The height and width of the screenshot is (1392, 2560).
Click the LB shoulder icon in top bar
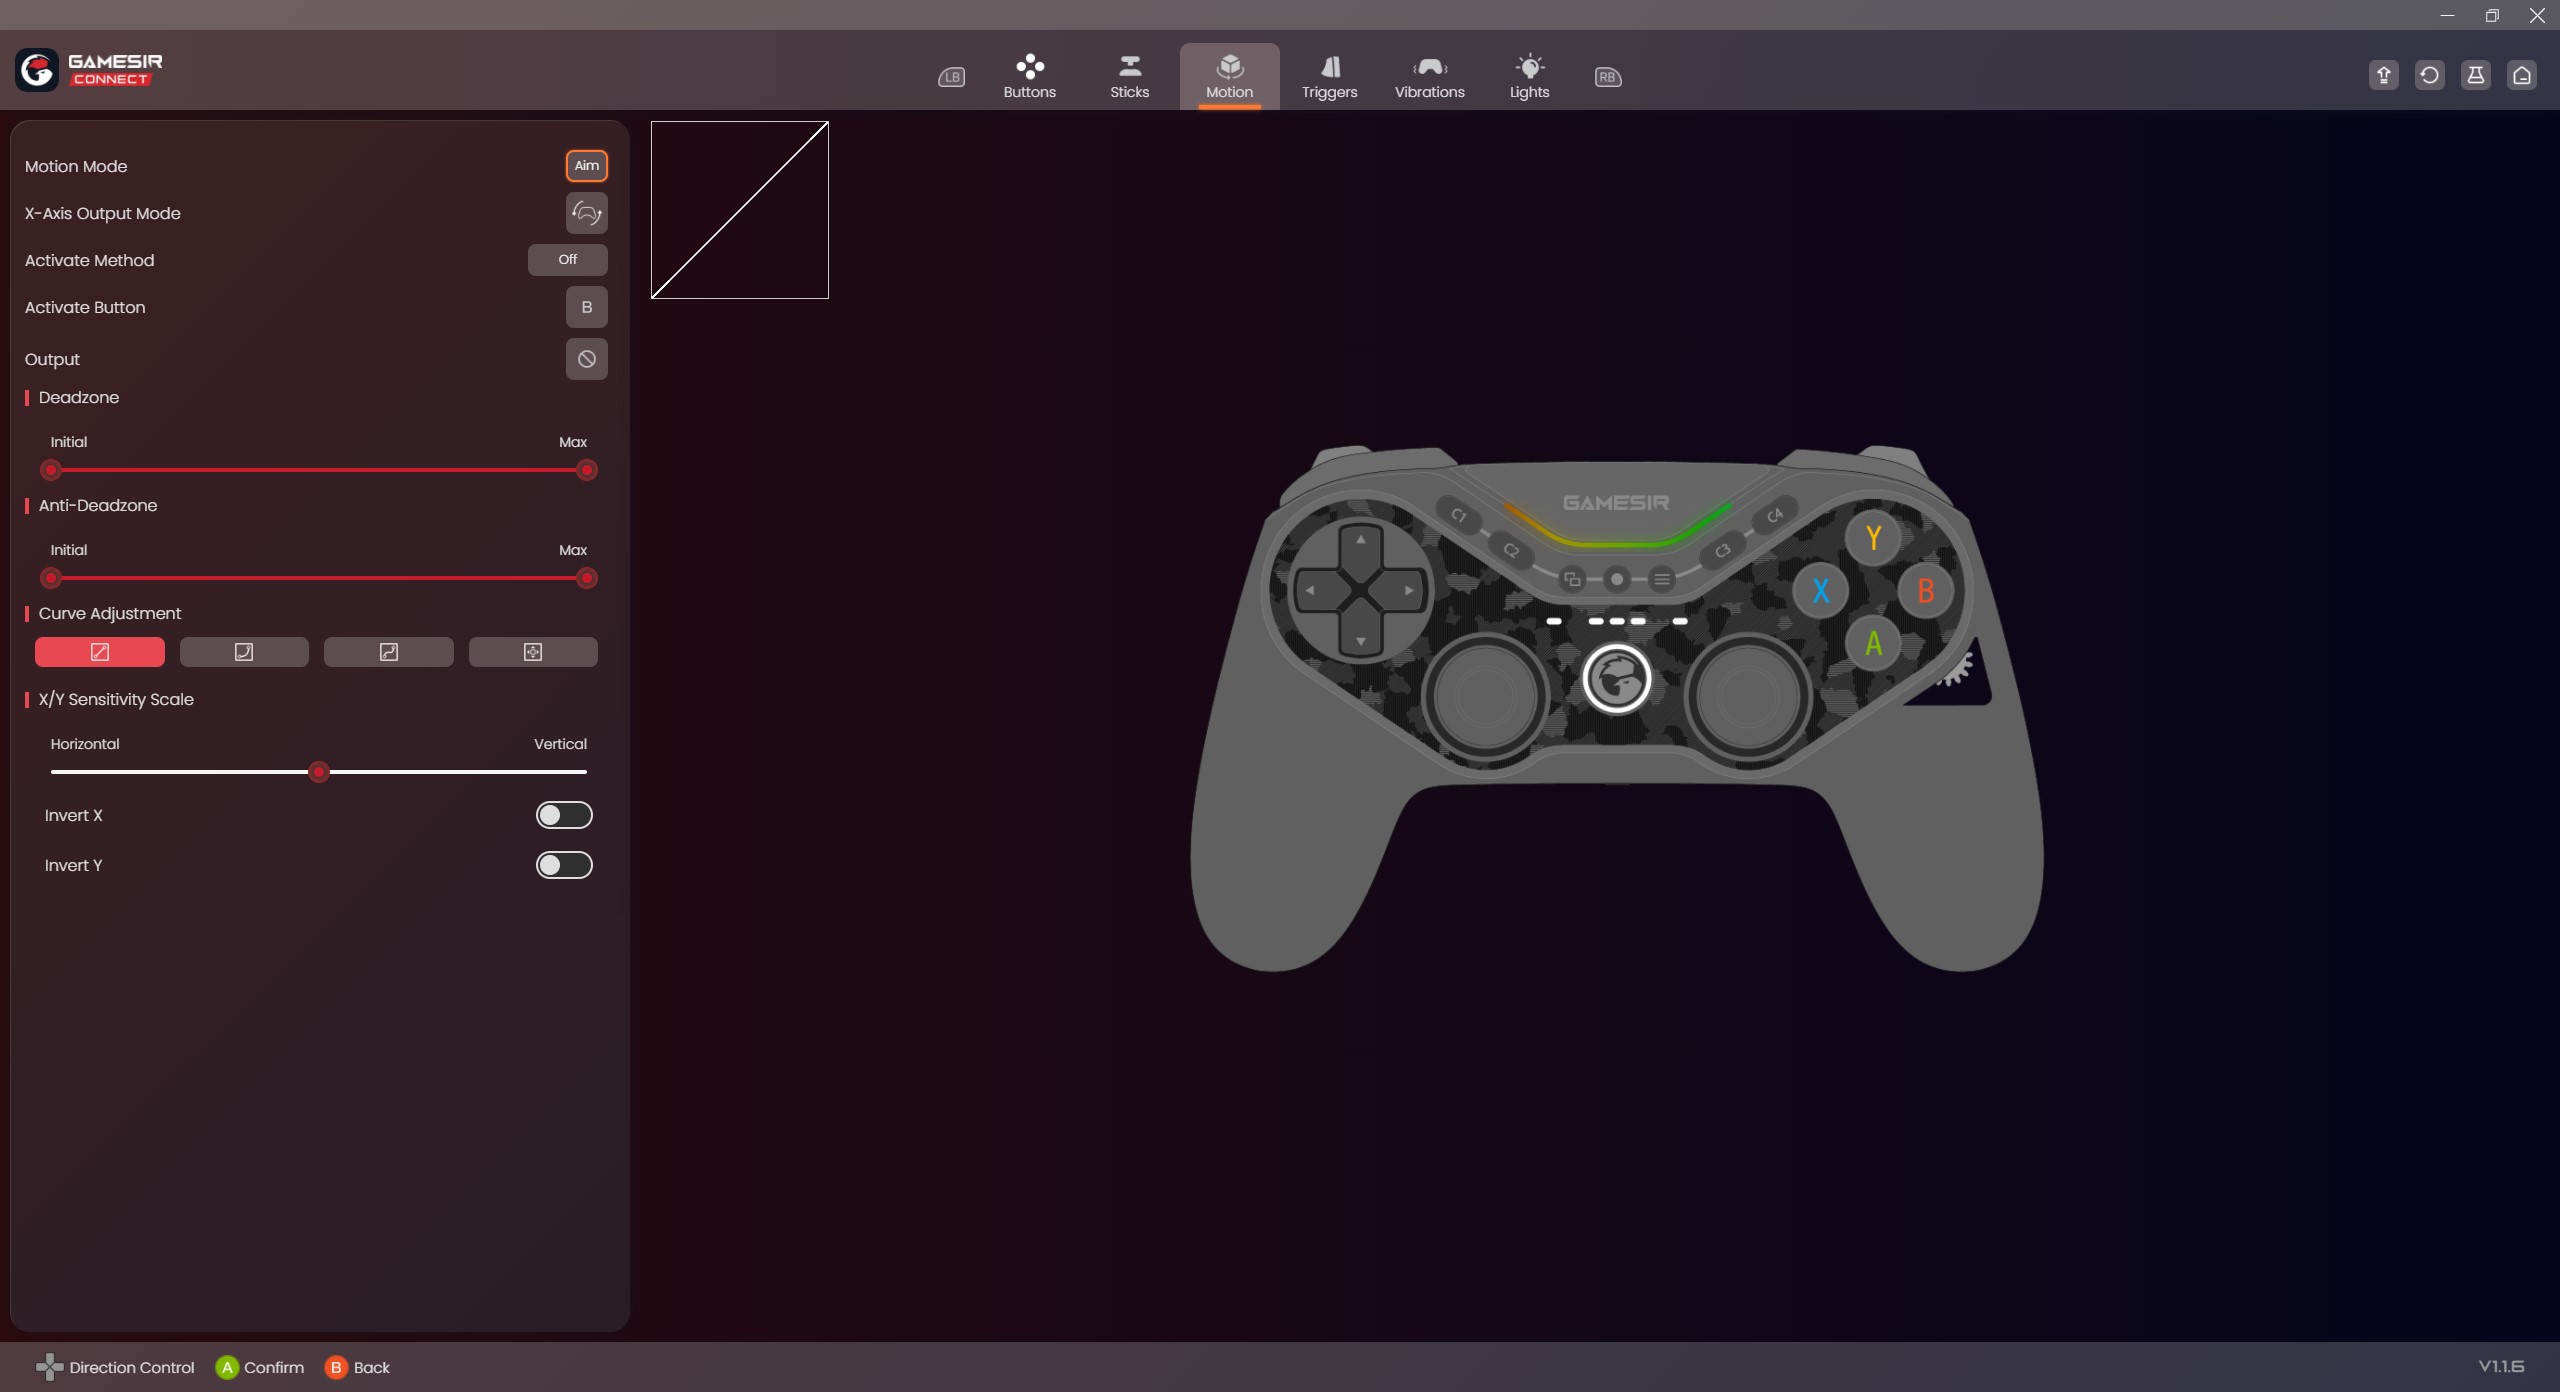951,77
